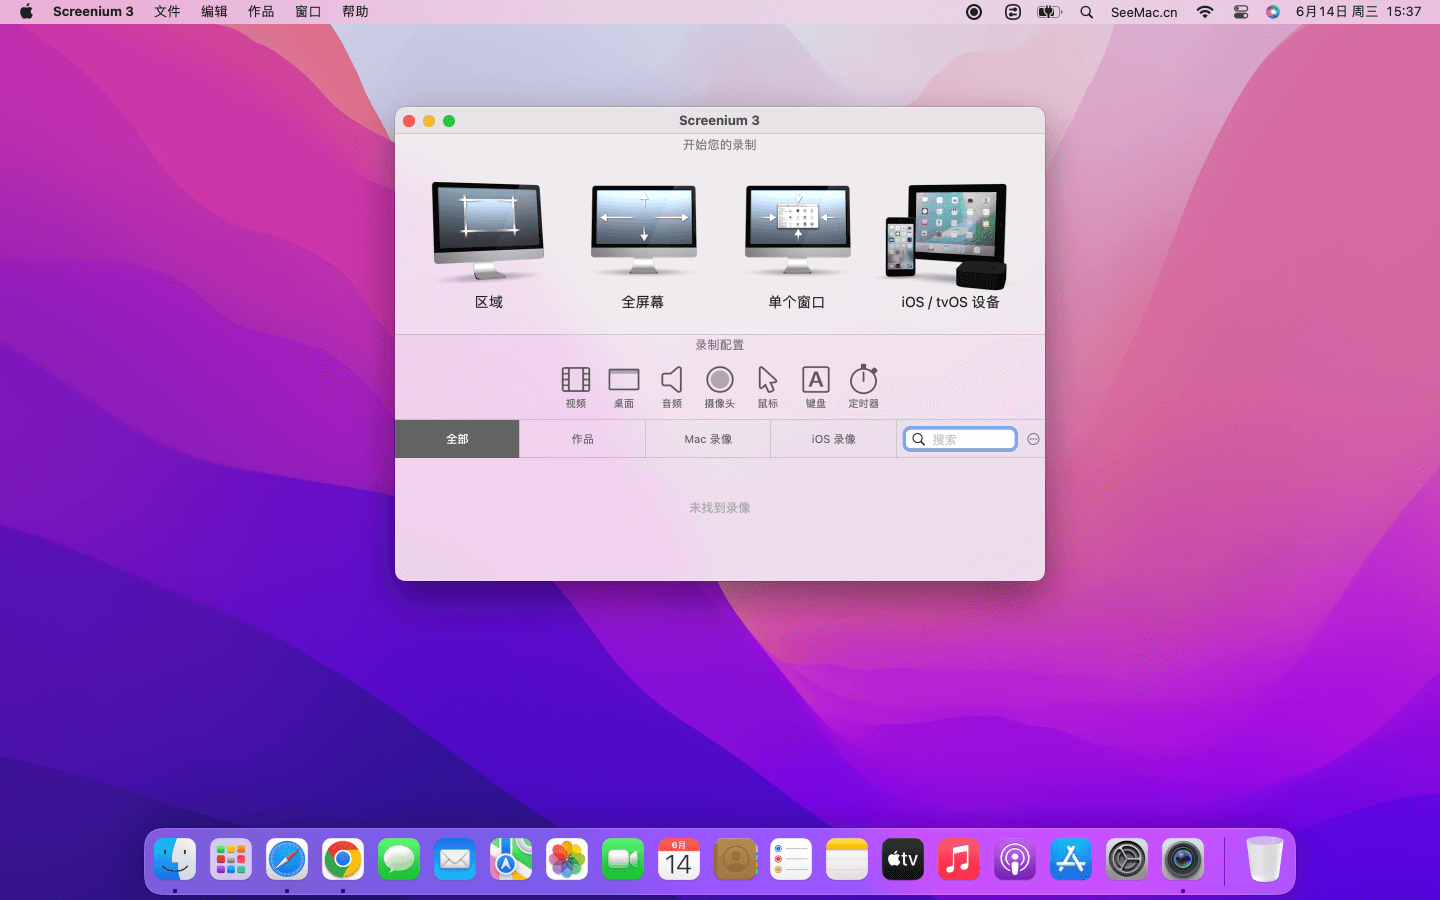Screen dimensions: 1440x900
Task: Open 摄像头 camera configuration
Action: click(720, 386)
